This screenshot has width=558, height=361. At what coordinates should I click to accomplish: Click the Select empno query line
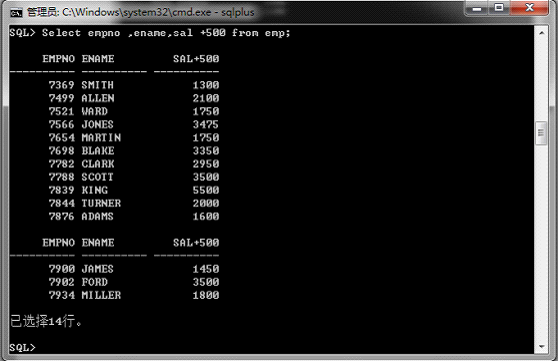[x=150, y=33]
